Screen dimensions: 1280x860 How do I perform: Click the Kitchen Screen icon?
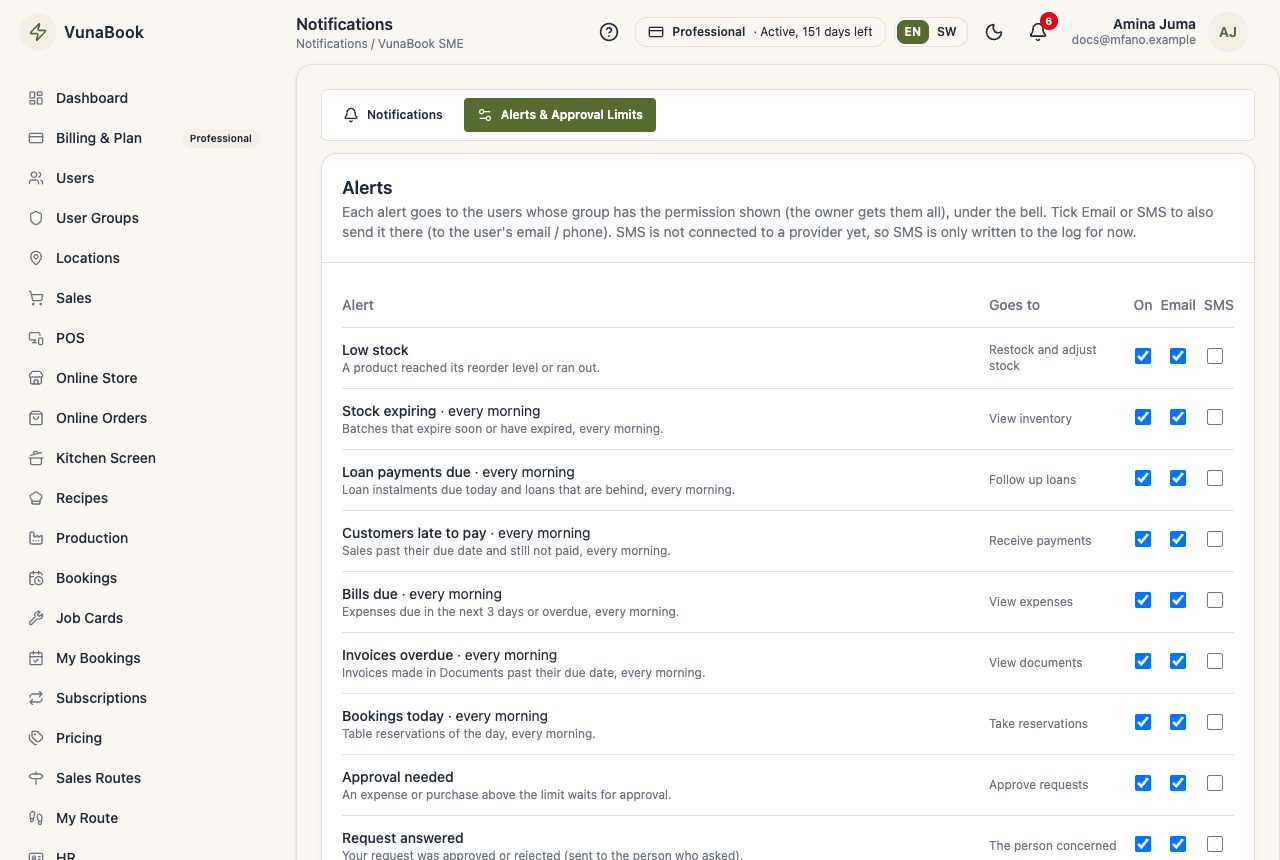click(x=36, y=458)
